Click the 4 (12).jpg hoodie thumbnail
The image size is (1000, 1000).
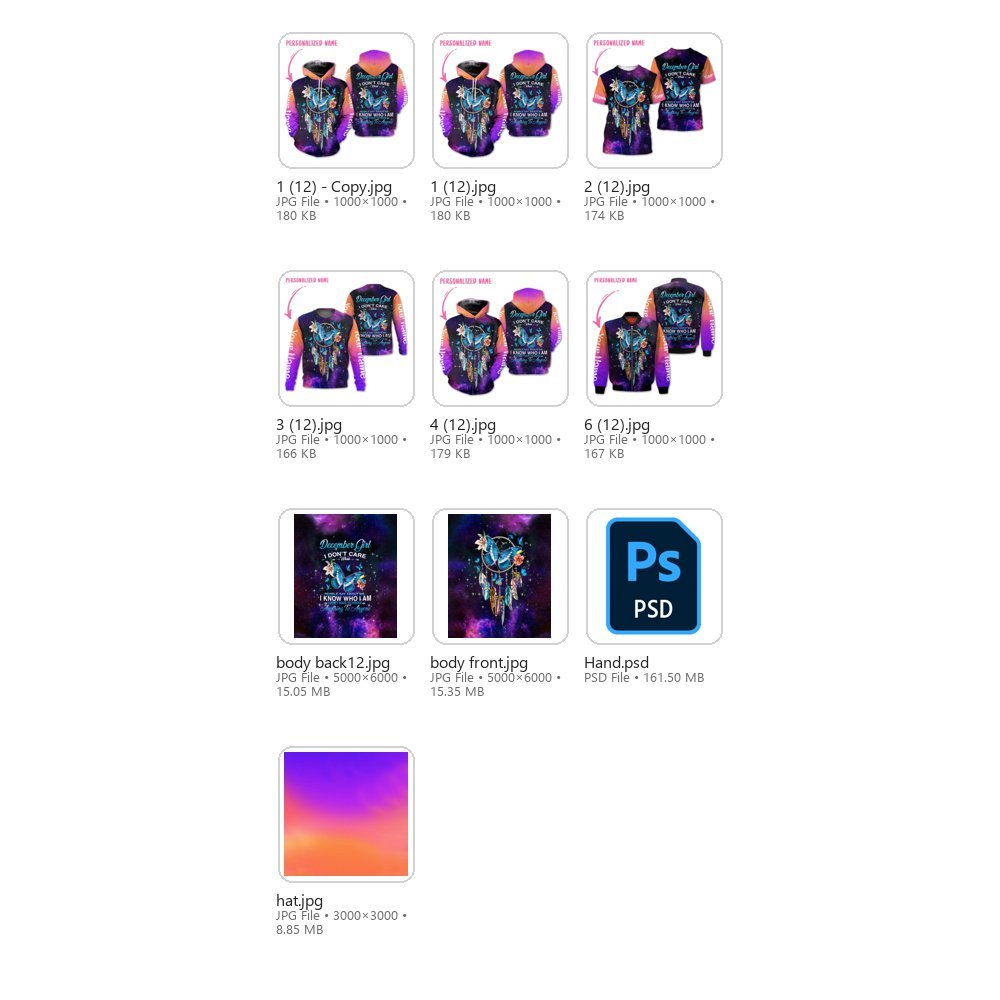(500, 339)
